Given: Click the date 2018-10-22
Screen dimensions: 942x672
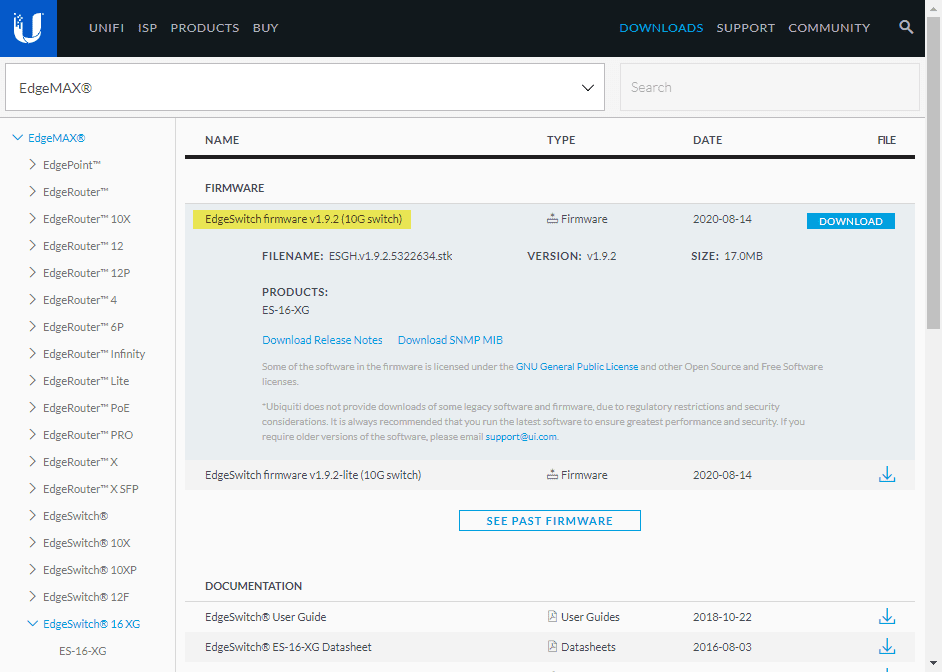Looking at the screenshot, I should (722, 617).
